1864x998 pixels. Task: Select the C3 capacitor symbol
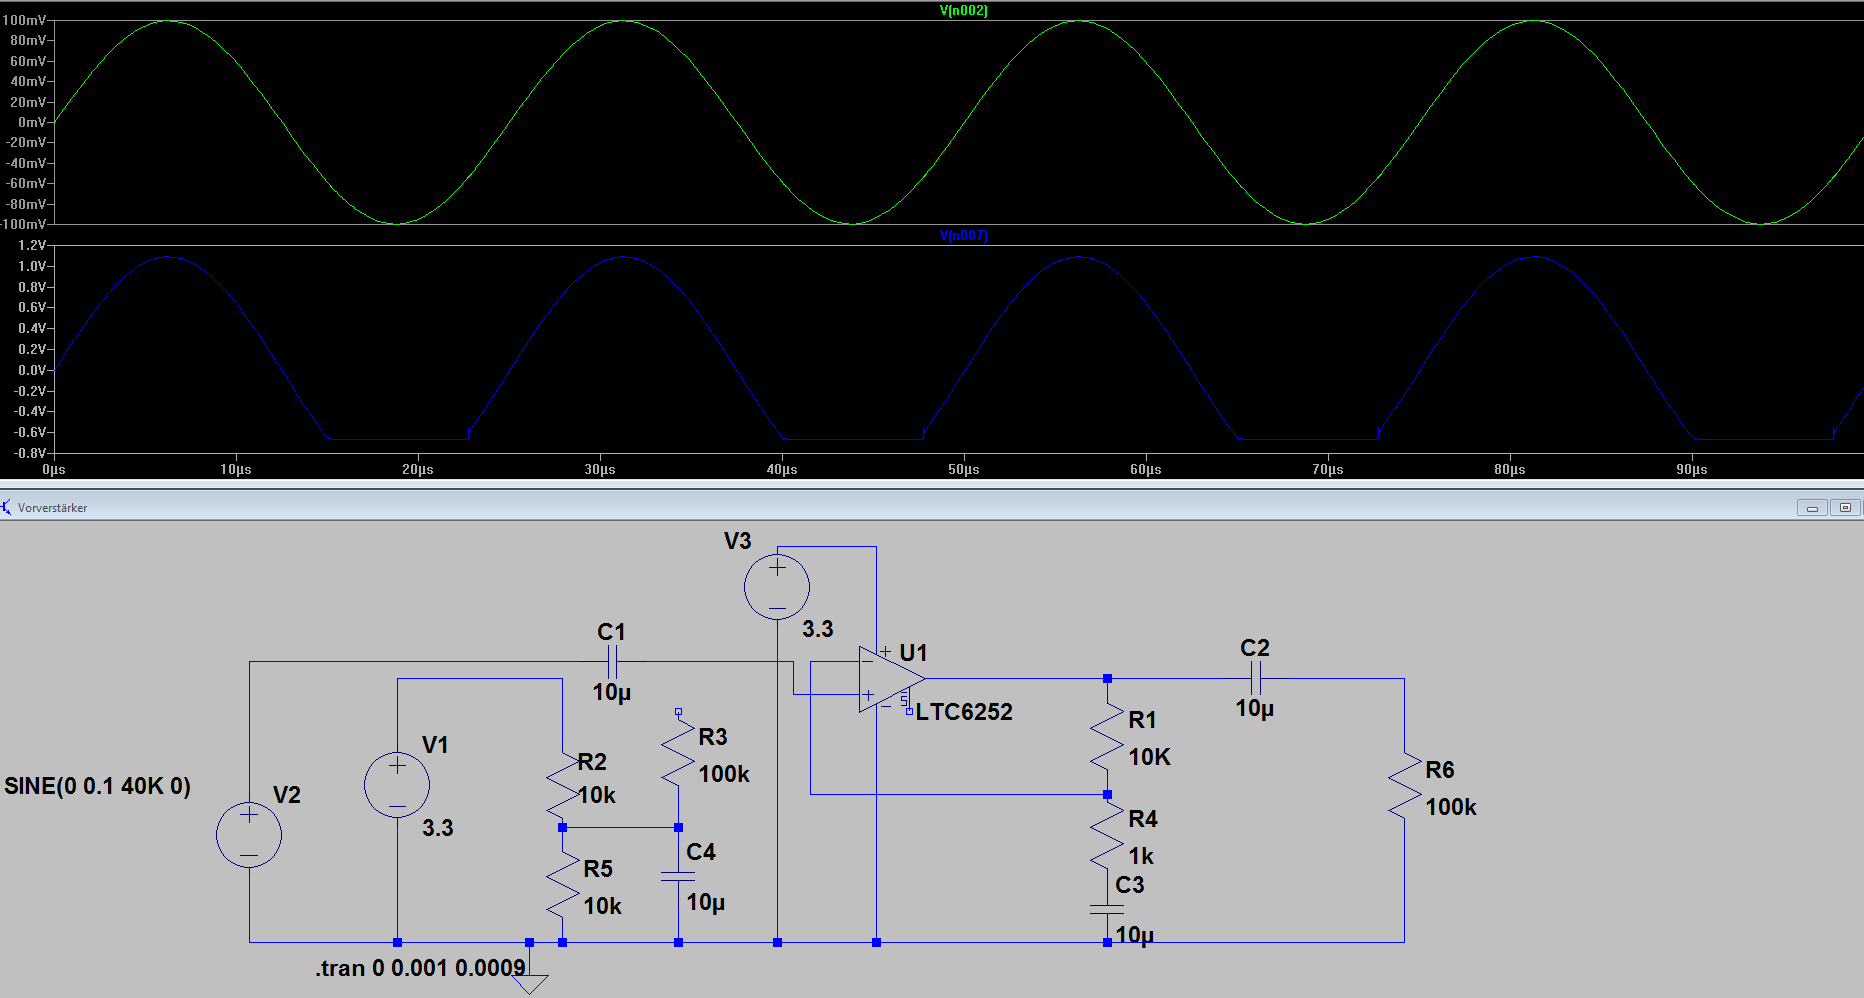tap(1107, 909)
